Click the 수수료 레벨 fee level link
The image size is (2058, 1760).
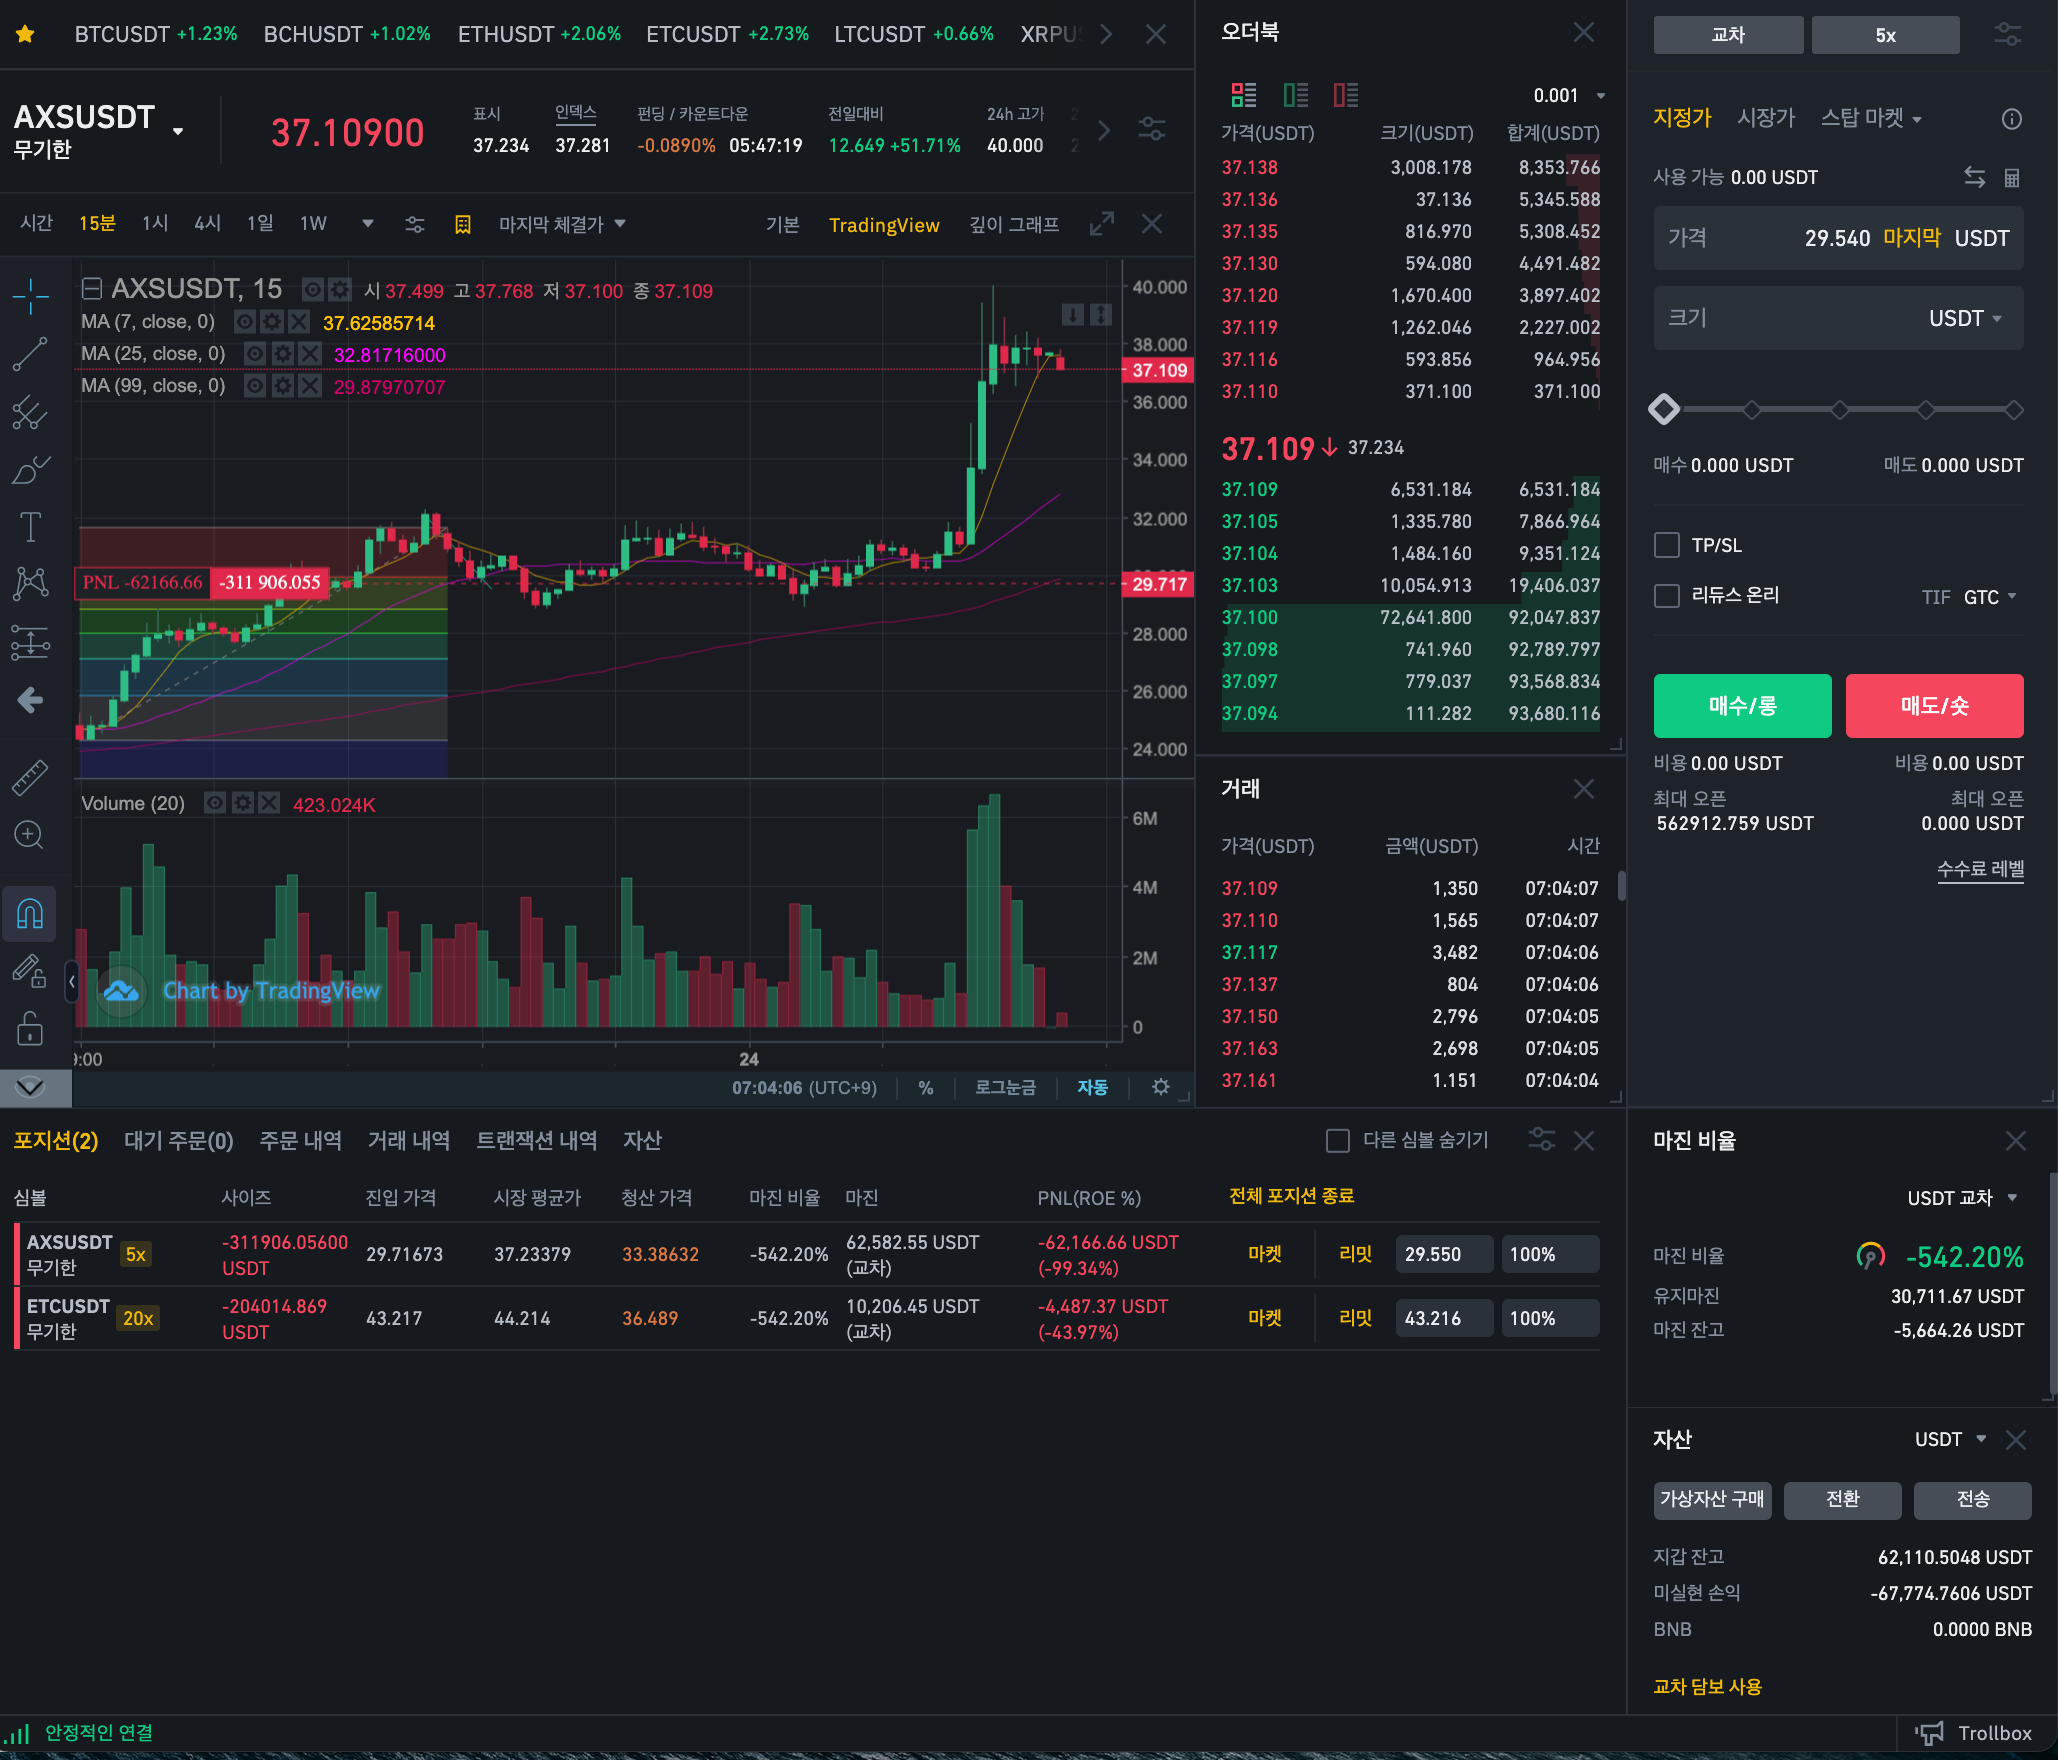click(x=1979, y=869)
